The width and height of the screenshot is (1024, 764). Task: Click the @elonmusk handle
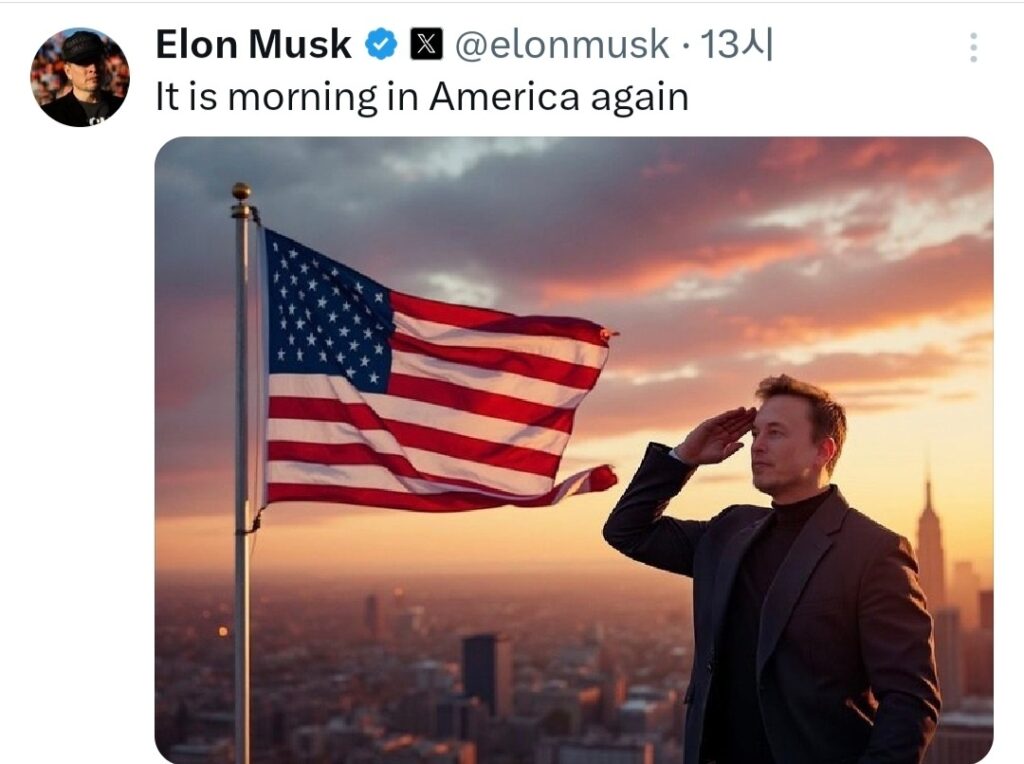point(562,45)
